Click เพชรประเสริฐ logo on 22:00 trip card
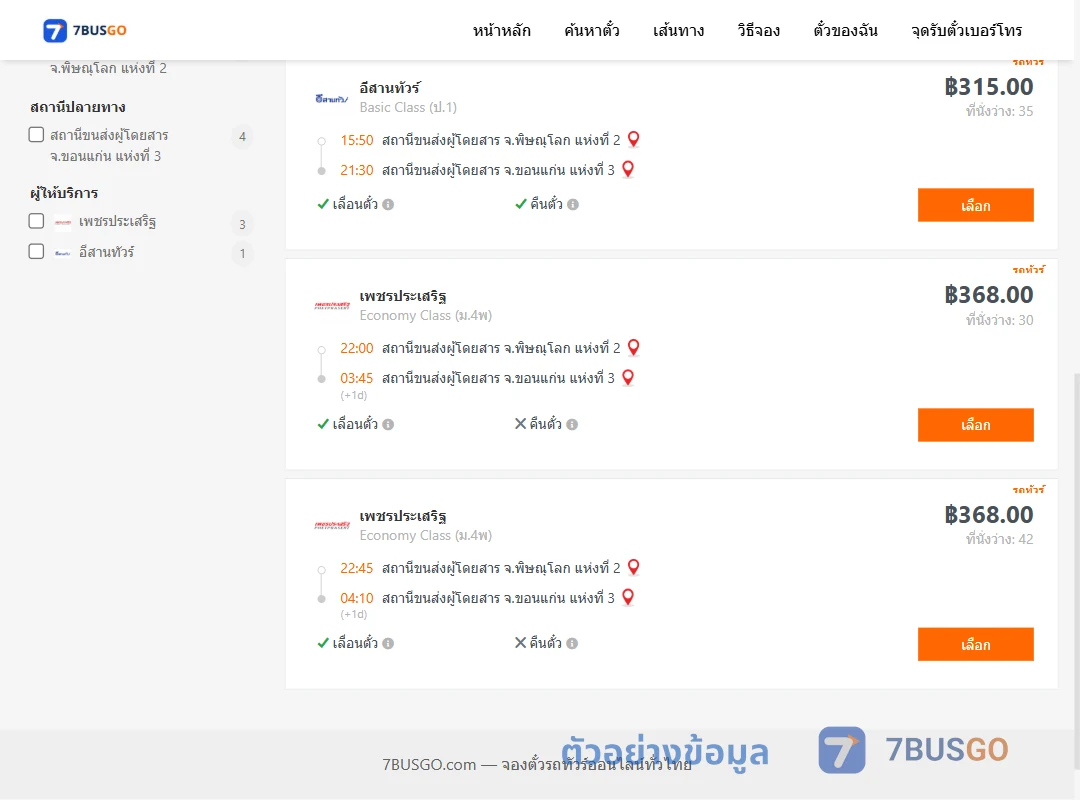1080x800 pixels. click(332, 305)
